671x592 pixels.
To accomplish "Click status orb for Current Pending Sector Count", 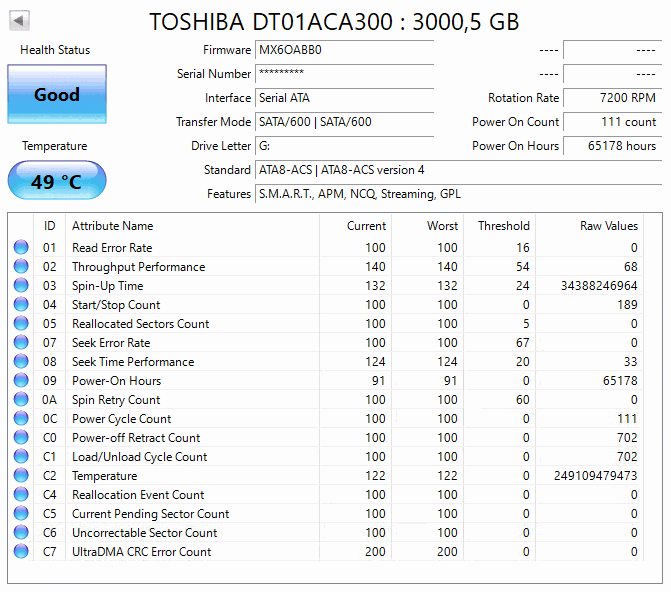I will pyautogui.click(x=21, y=513).
